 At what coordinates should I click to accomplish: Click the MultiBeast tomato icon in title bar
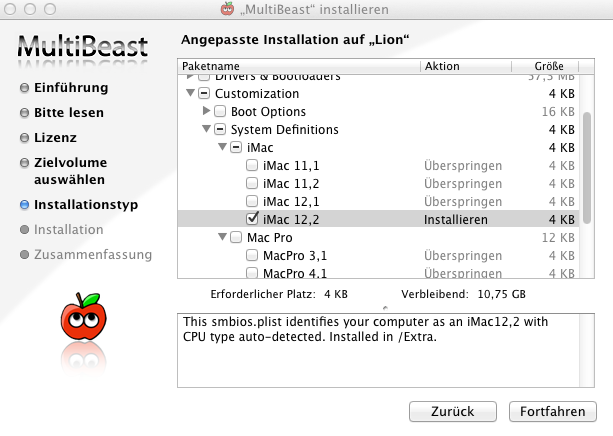pos(227,9)
